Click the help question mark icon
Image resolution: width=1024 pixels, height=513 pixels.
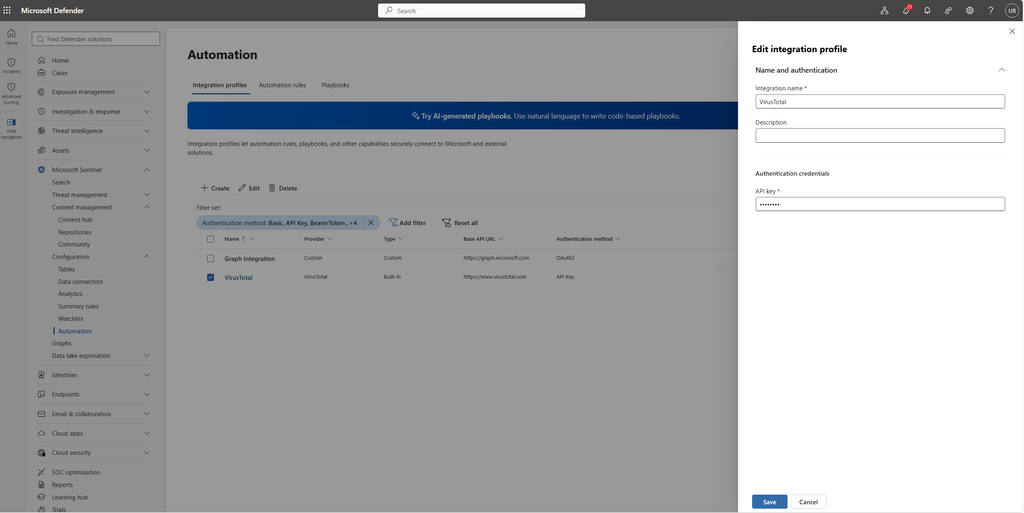(990, 10)
